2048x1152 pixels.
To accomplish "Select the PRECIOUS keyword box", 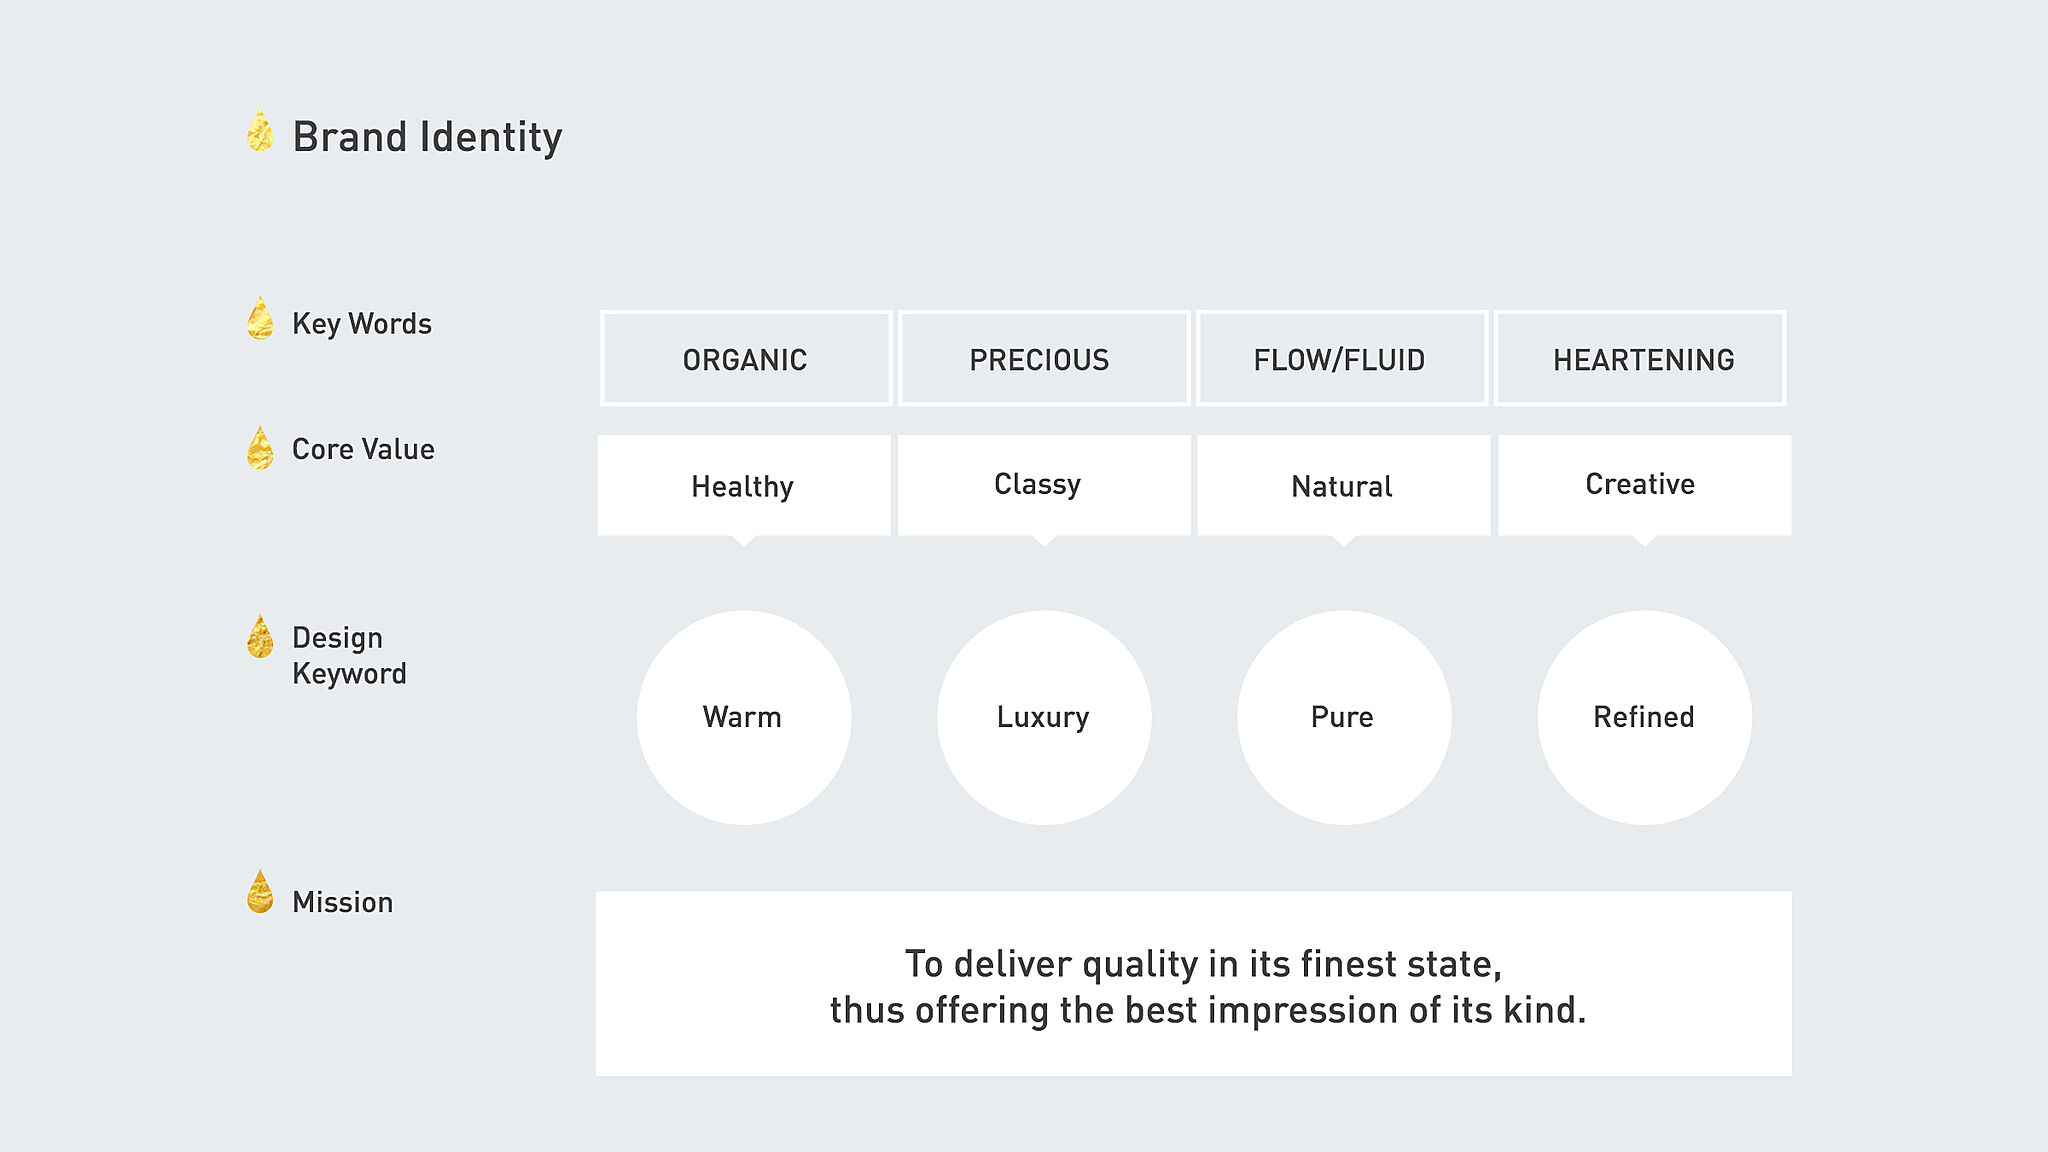I will coord(1044,358).
